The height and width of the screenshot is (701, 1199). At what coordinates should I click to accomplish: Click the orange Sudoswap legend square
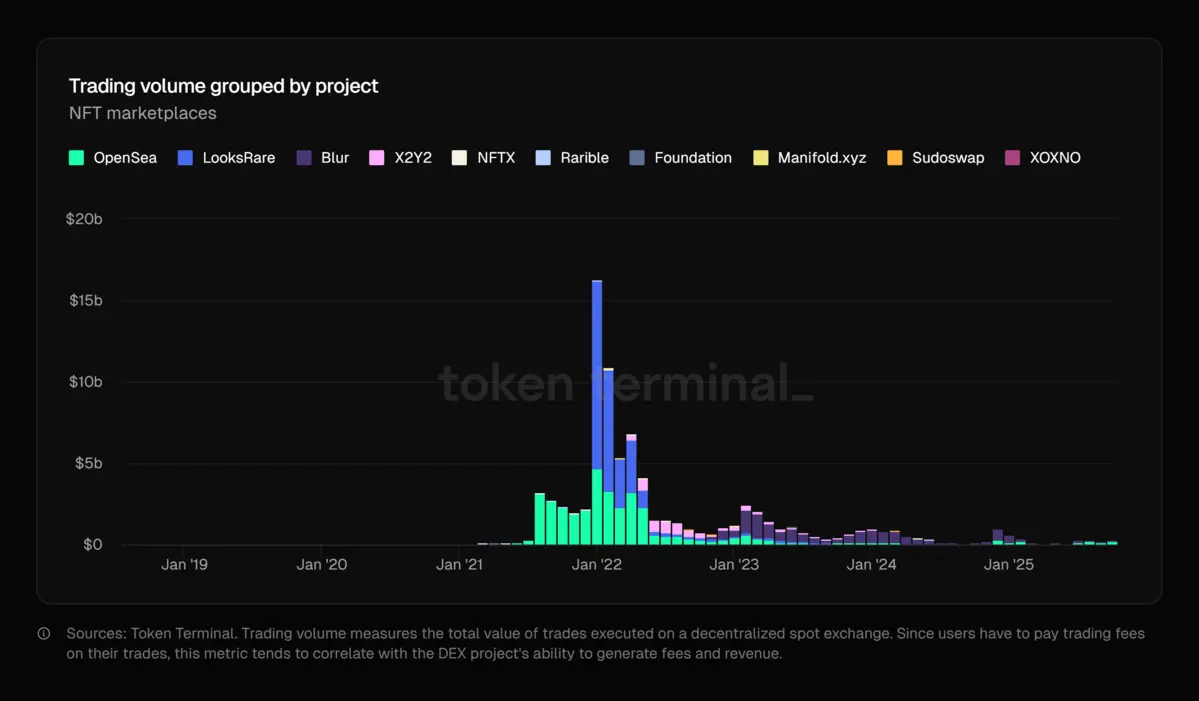pyautogui.click(x=895, y=158)
